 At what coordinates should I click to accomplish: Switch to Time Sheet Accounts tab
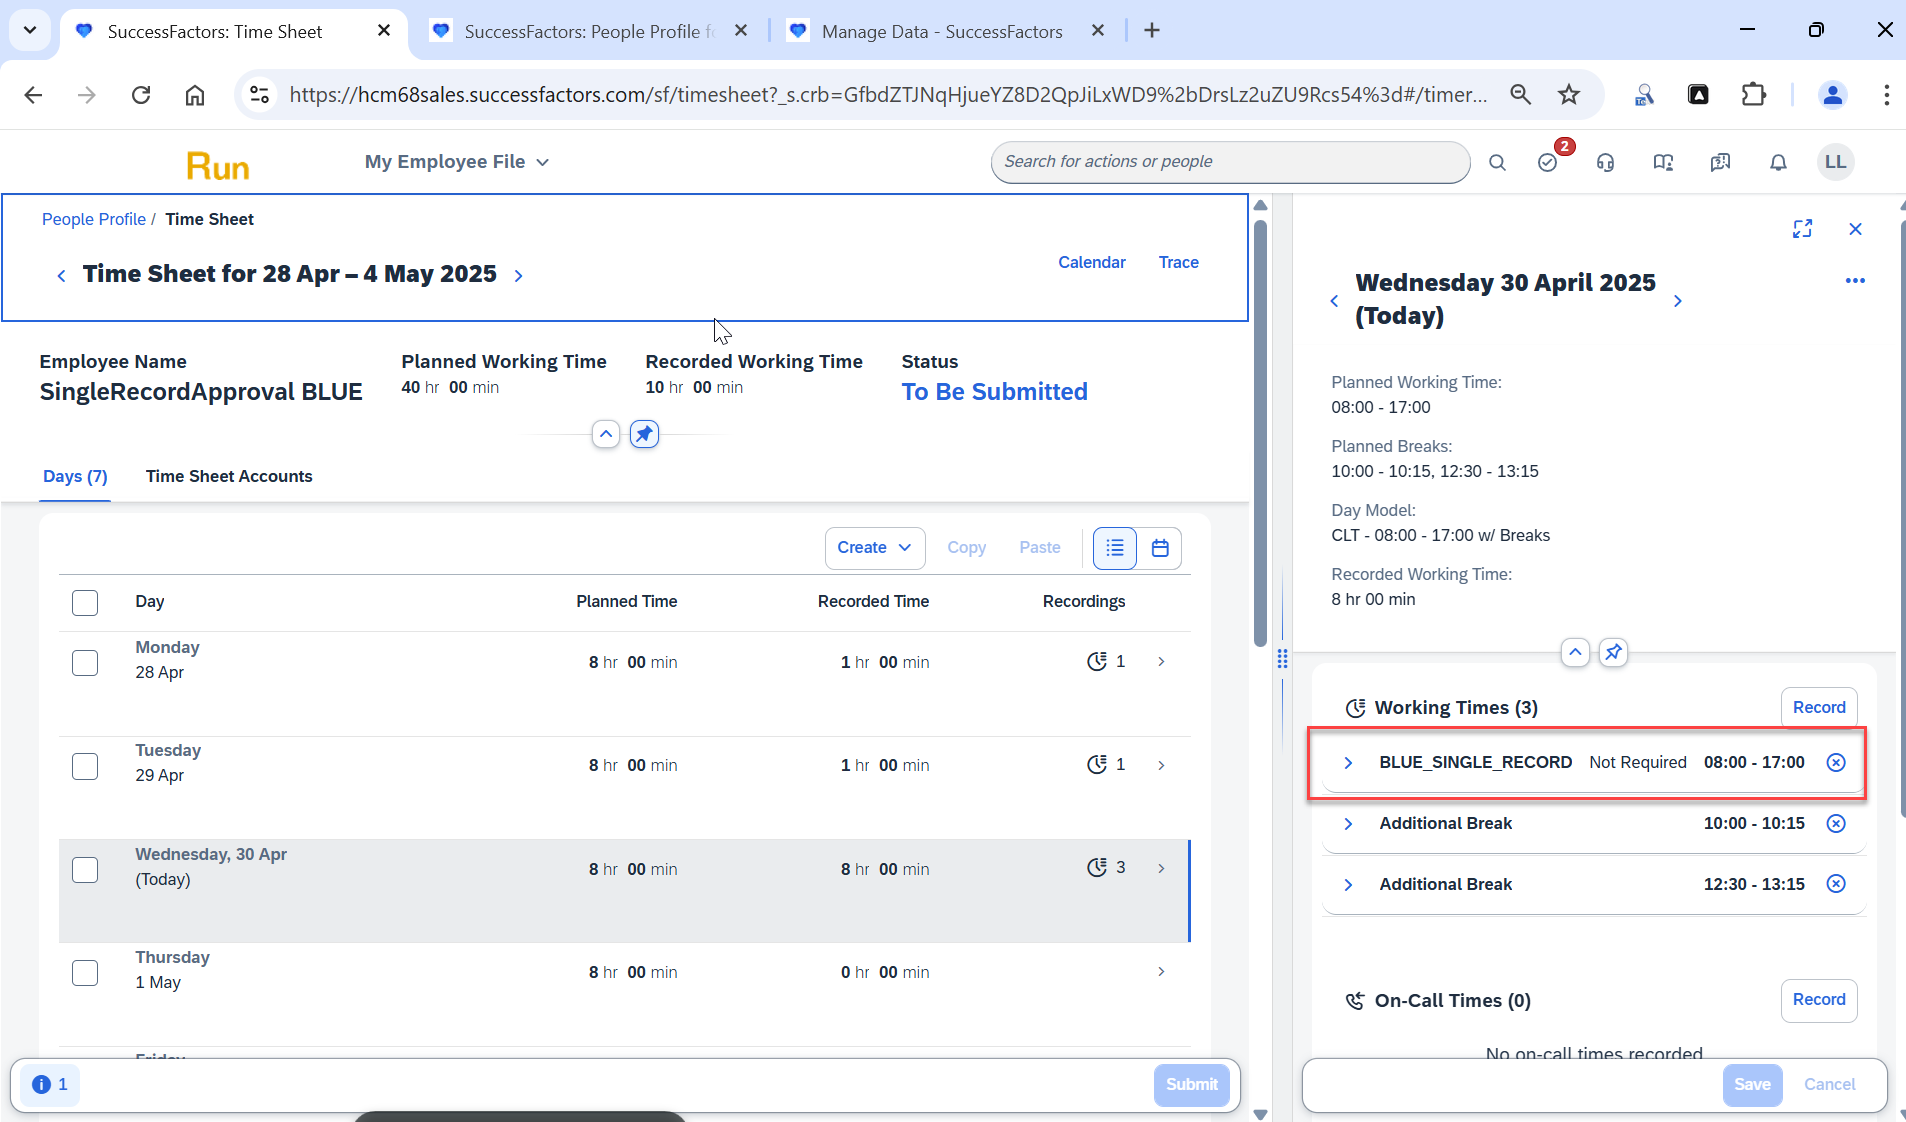click(229, 477)
